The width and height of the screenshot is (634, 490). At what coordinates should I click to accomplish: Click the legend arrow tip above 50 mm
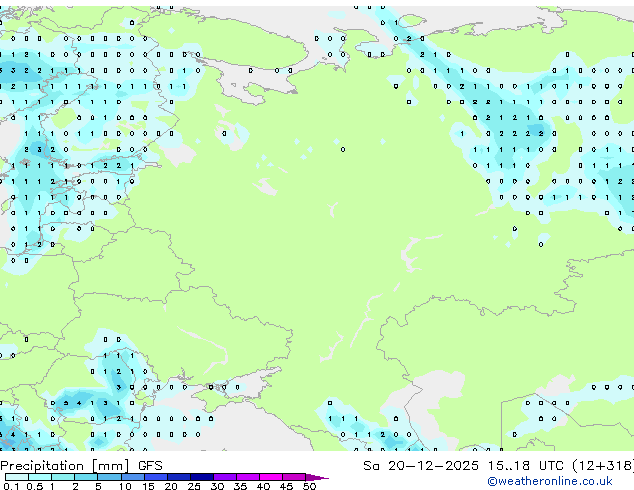click(x=317, y=477)
